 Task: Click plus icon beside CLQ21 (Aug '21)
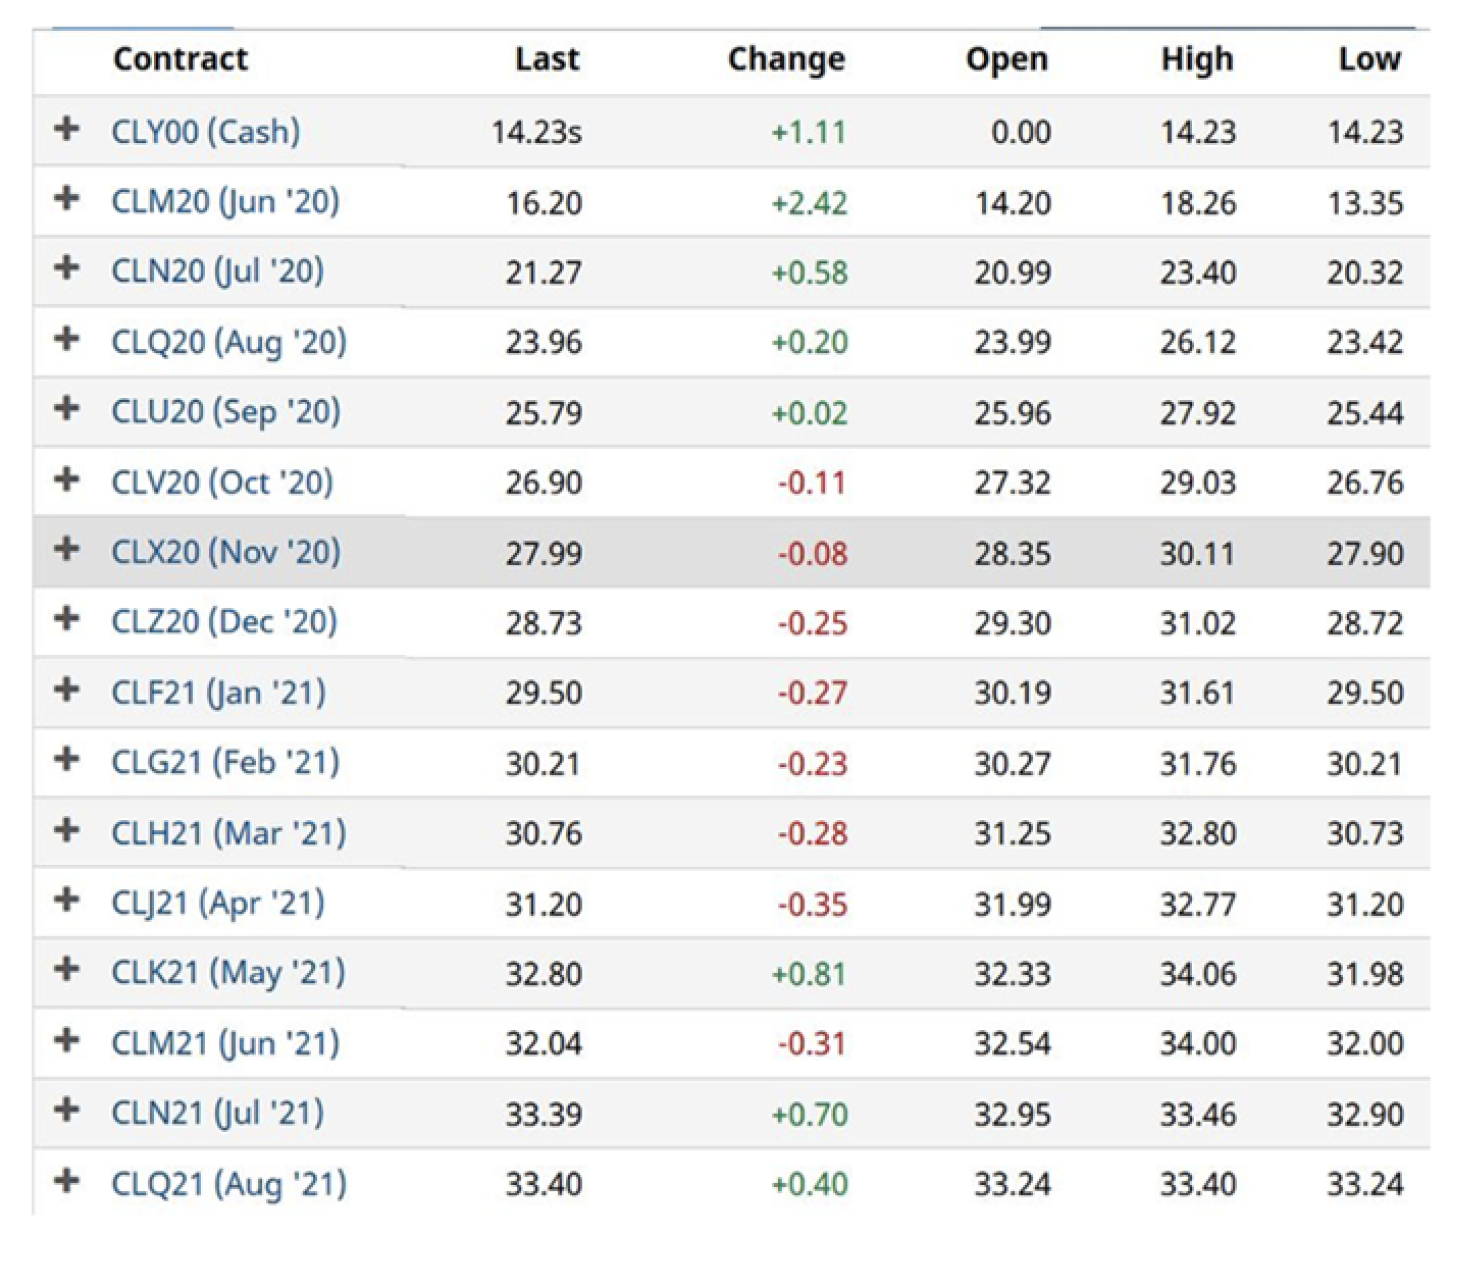[67, 1181]
